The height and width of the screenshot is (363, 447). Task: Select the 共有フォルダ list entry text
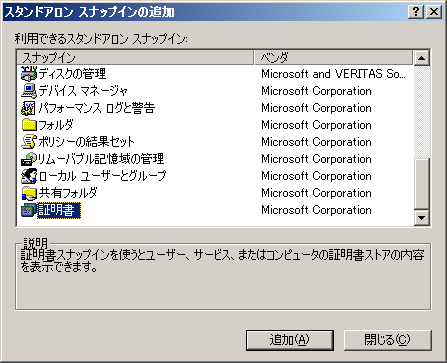(68, 193)
